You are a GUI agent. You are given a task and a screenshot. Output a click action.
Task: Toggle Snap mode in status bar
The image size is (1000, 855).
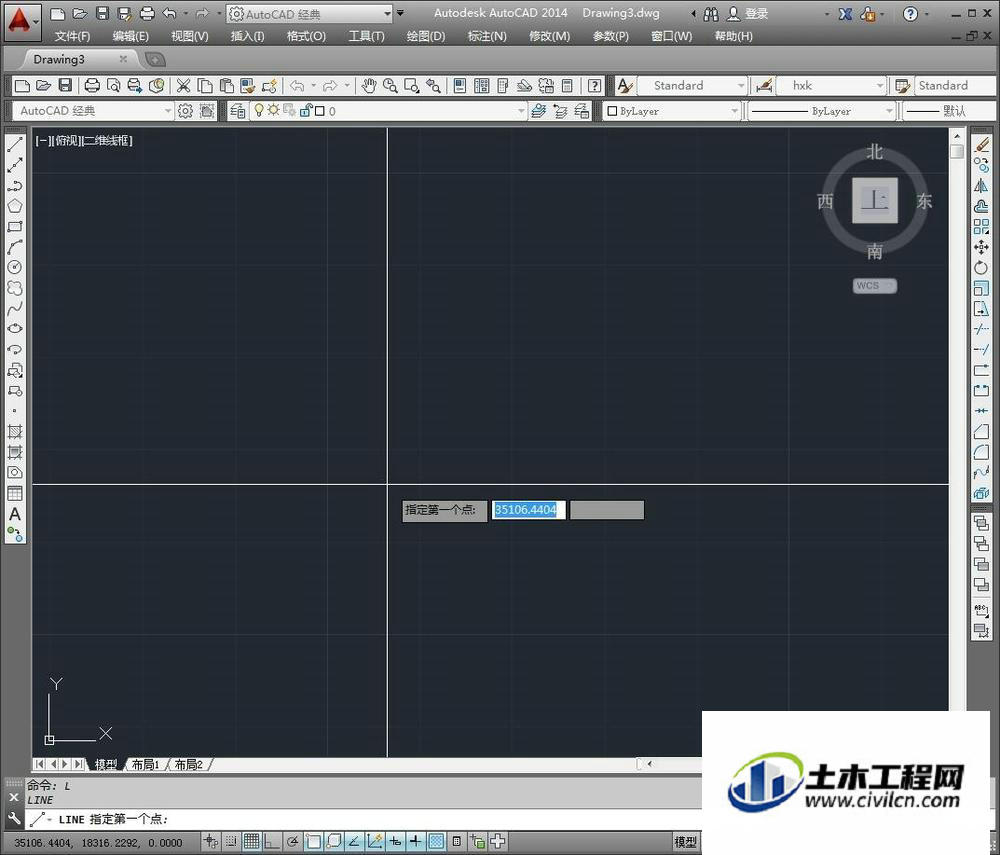tap(232, 842)
